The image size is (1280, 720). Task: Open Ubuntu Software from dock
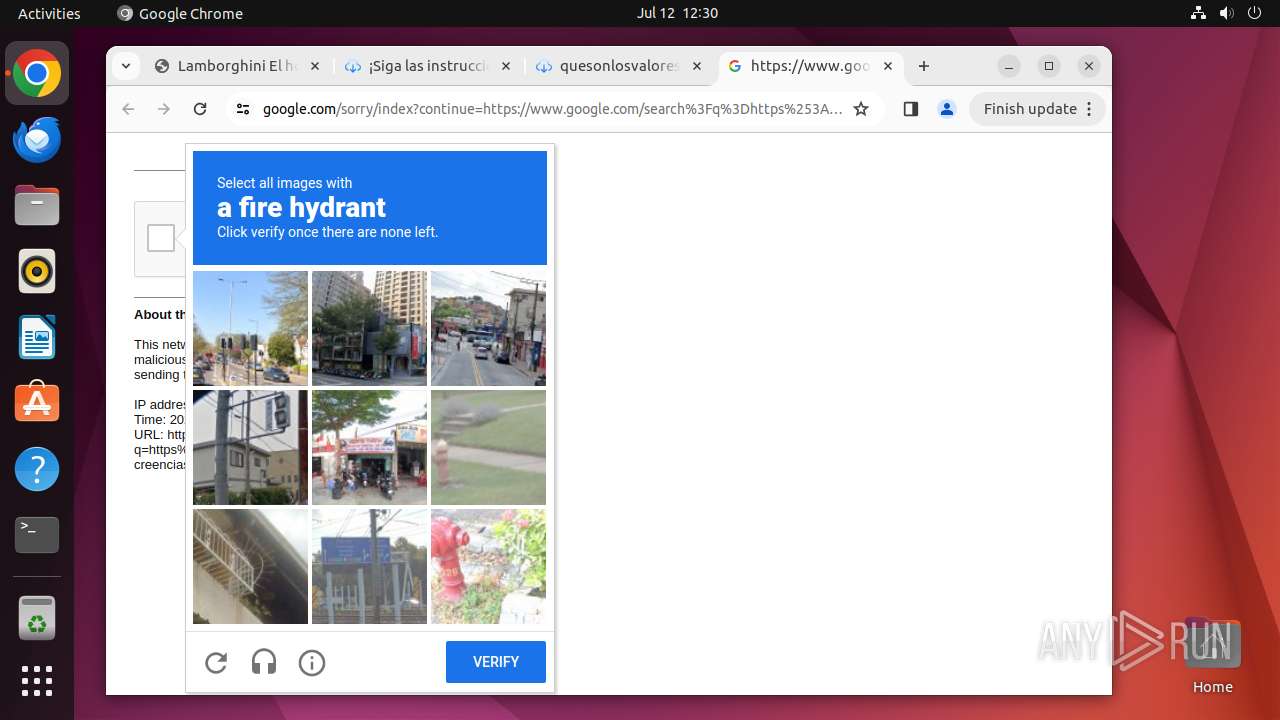37,404
